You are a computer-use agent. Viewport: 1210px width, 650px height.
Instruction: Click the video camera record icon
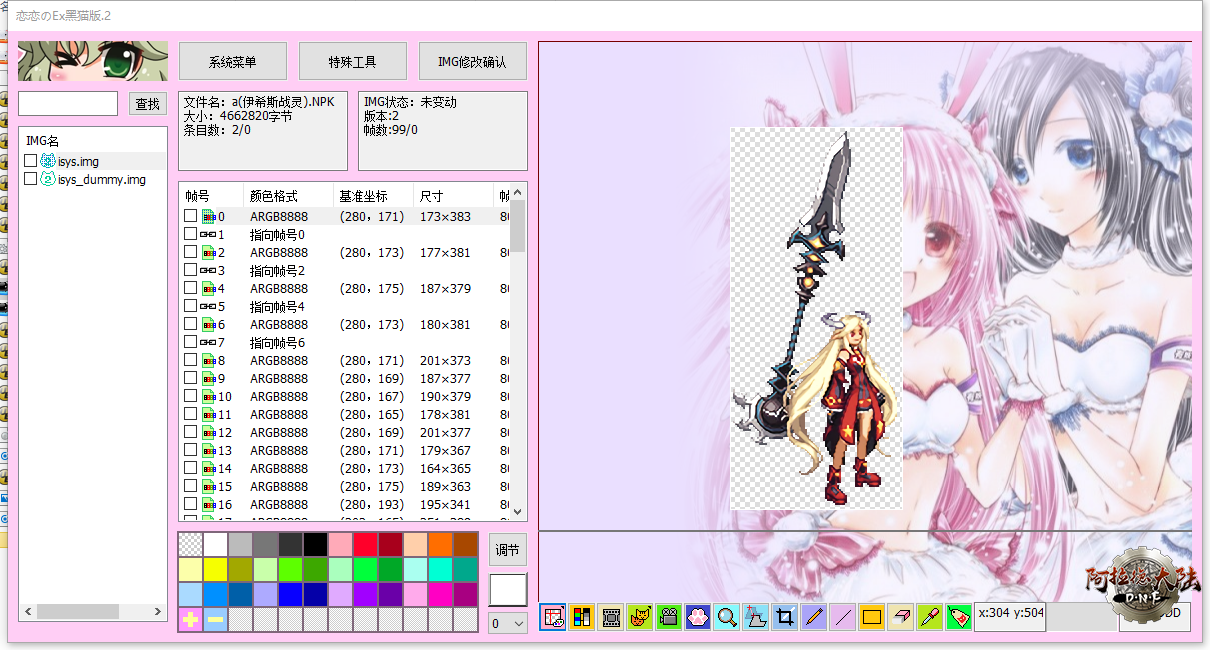tap(669, 618)
